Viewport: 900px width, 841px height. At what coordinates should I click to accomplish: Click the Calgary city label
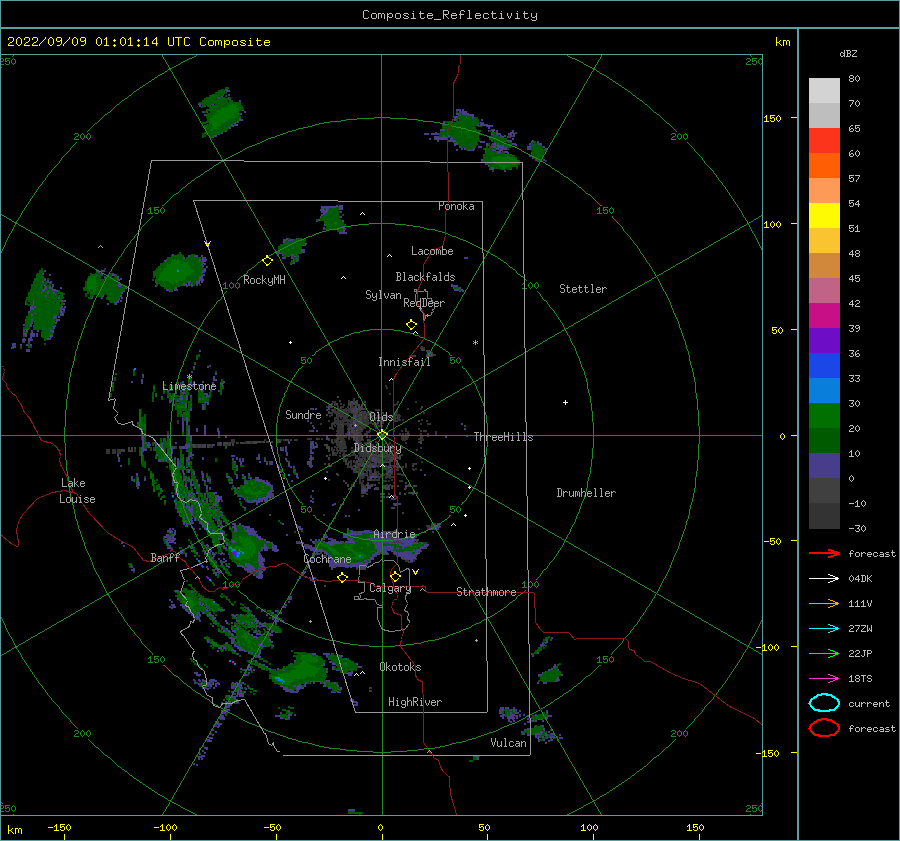390,588
